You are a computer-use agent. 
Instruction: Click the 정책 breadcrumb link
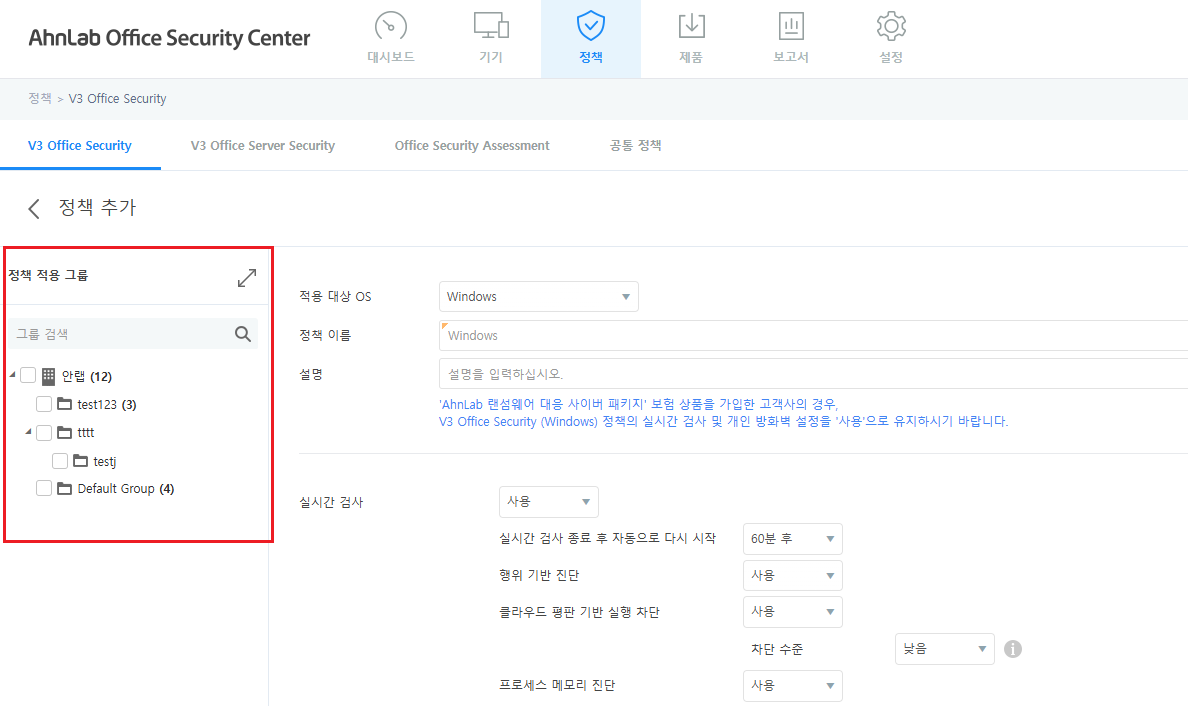click(39, 98)
